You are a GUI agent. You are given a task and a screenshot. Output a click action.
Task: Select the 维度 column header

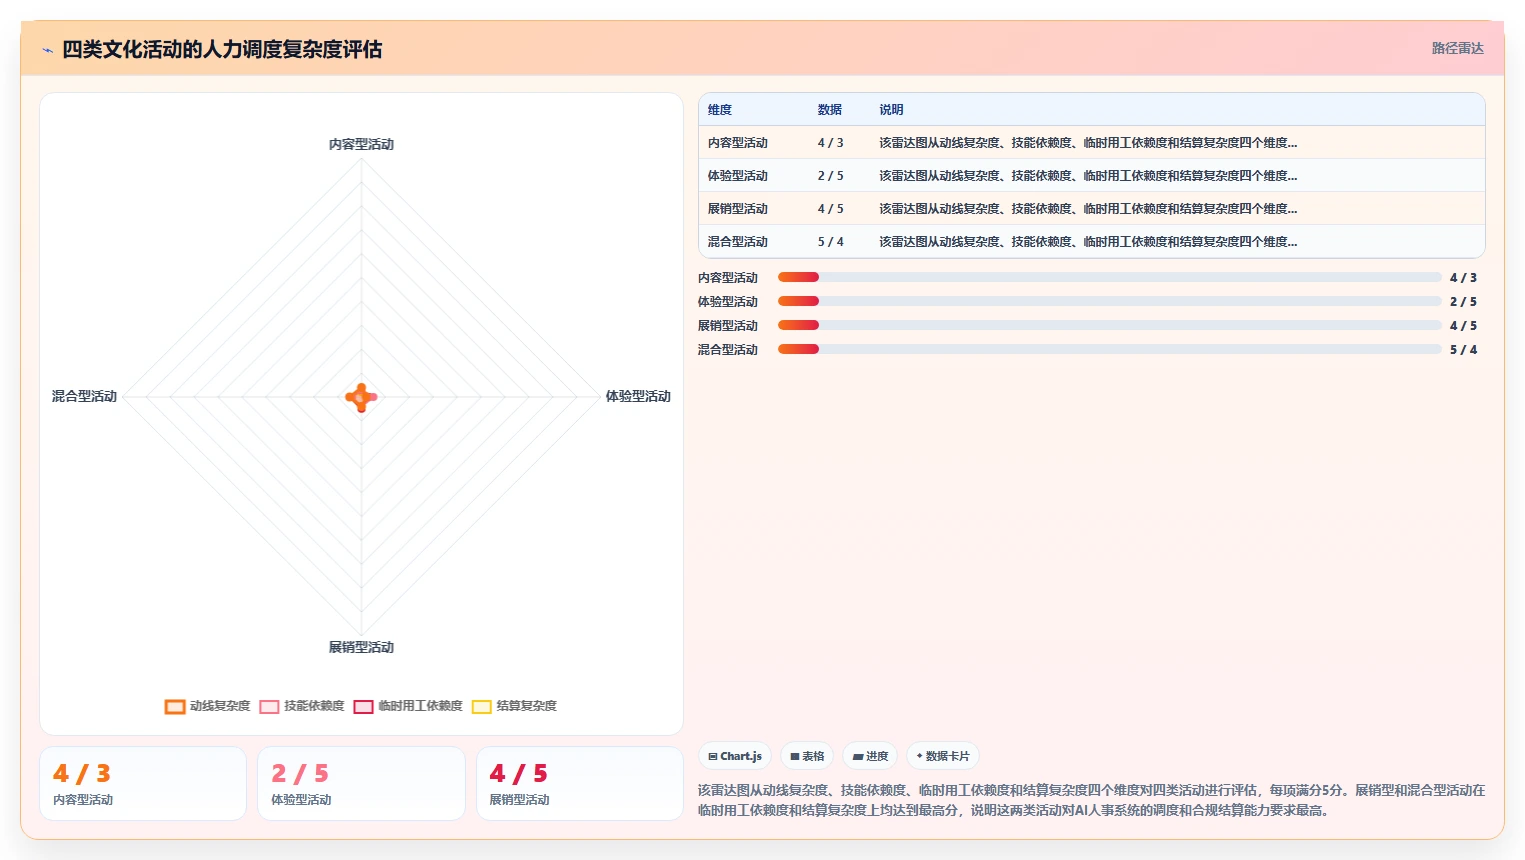(x=720, y=110)
